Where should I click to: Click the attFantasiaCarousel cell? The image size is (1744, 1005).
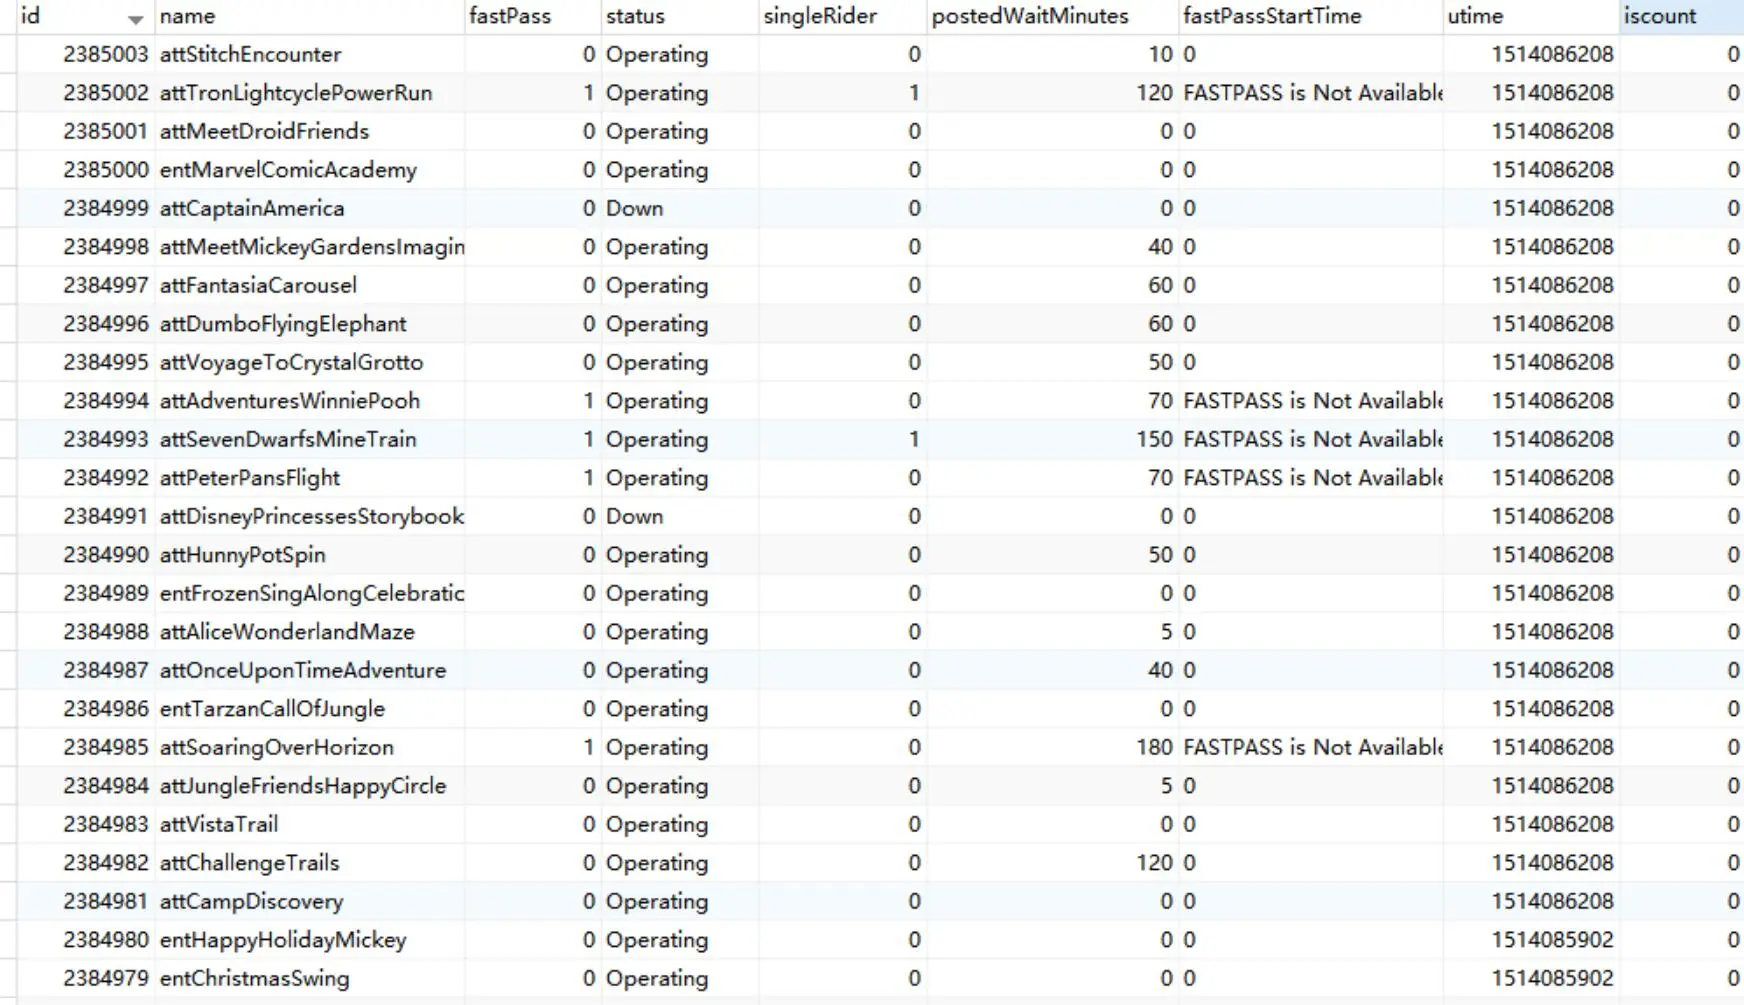pyautogui.click(x=310, y=285)
